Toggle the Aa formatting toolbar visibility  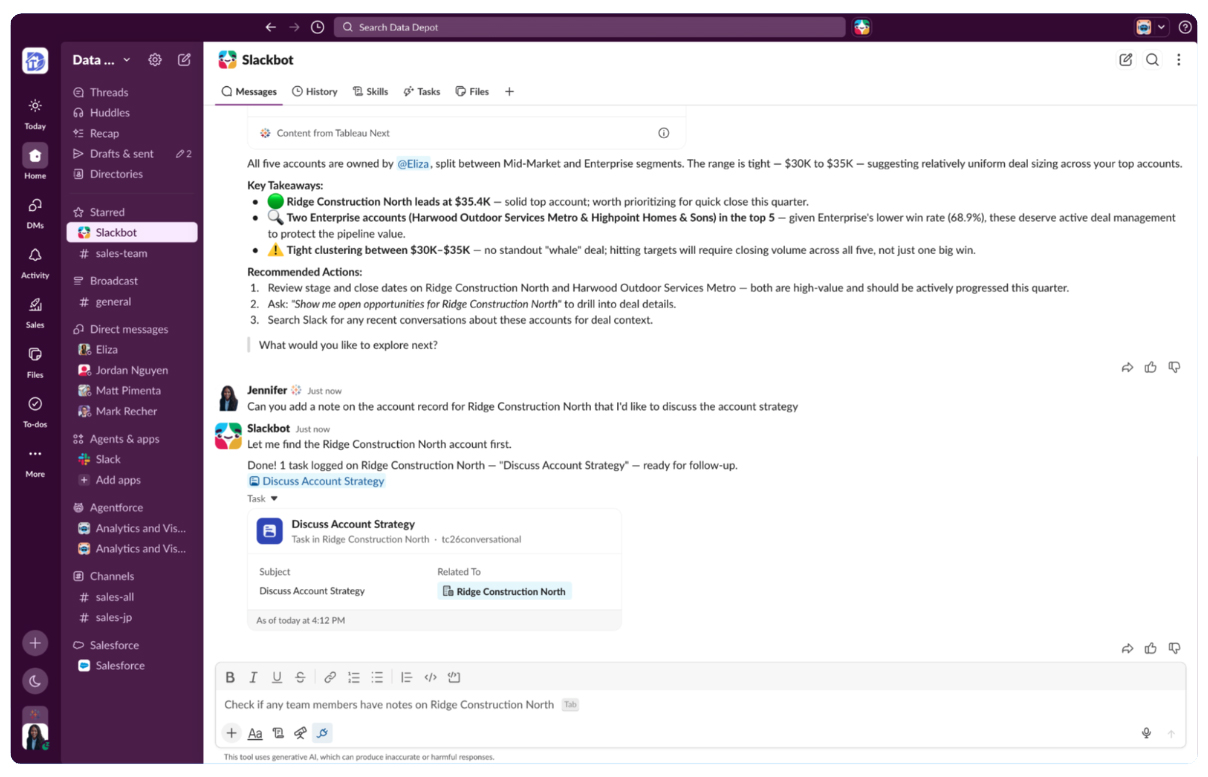click(x=255, y=733)
